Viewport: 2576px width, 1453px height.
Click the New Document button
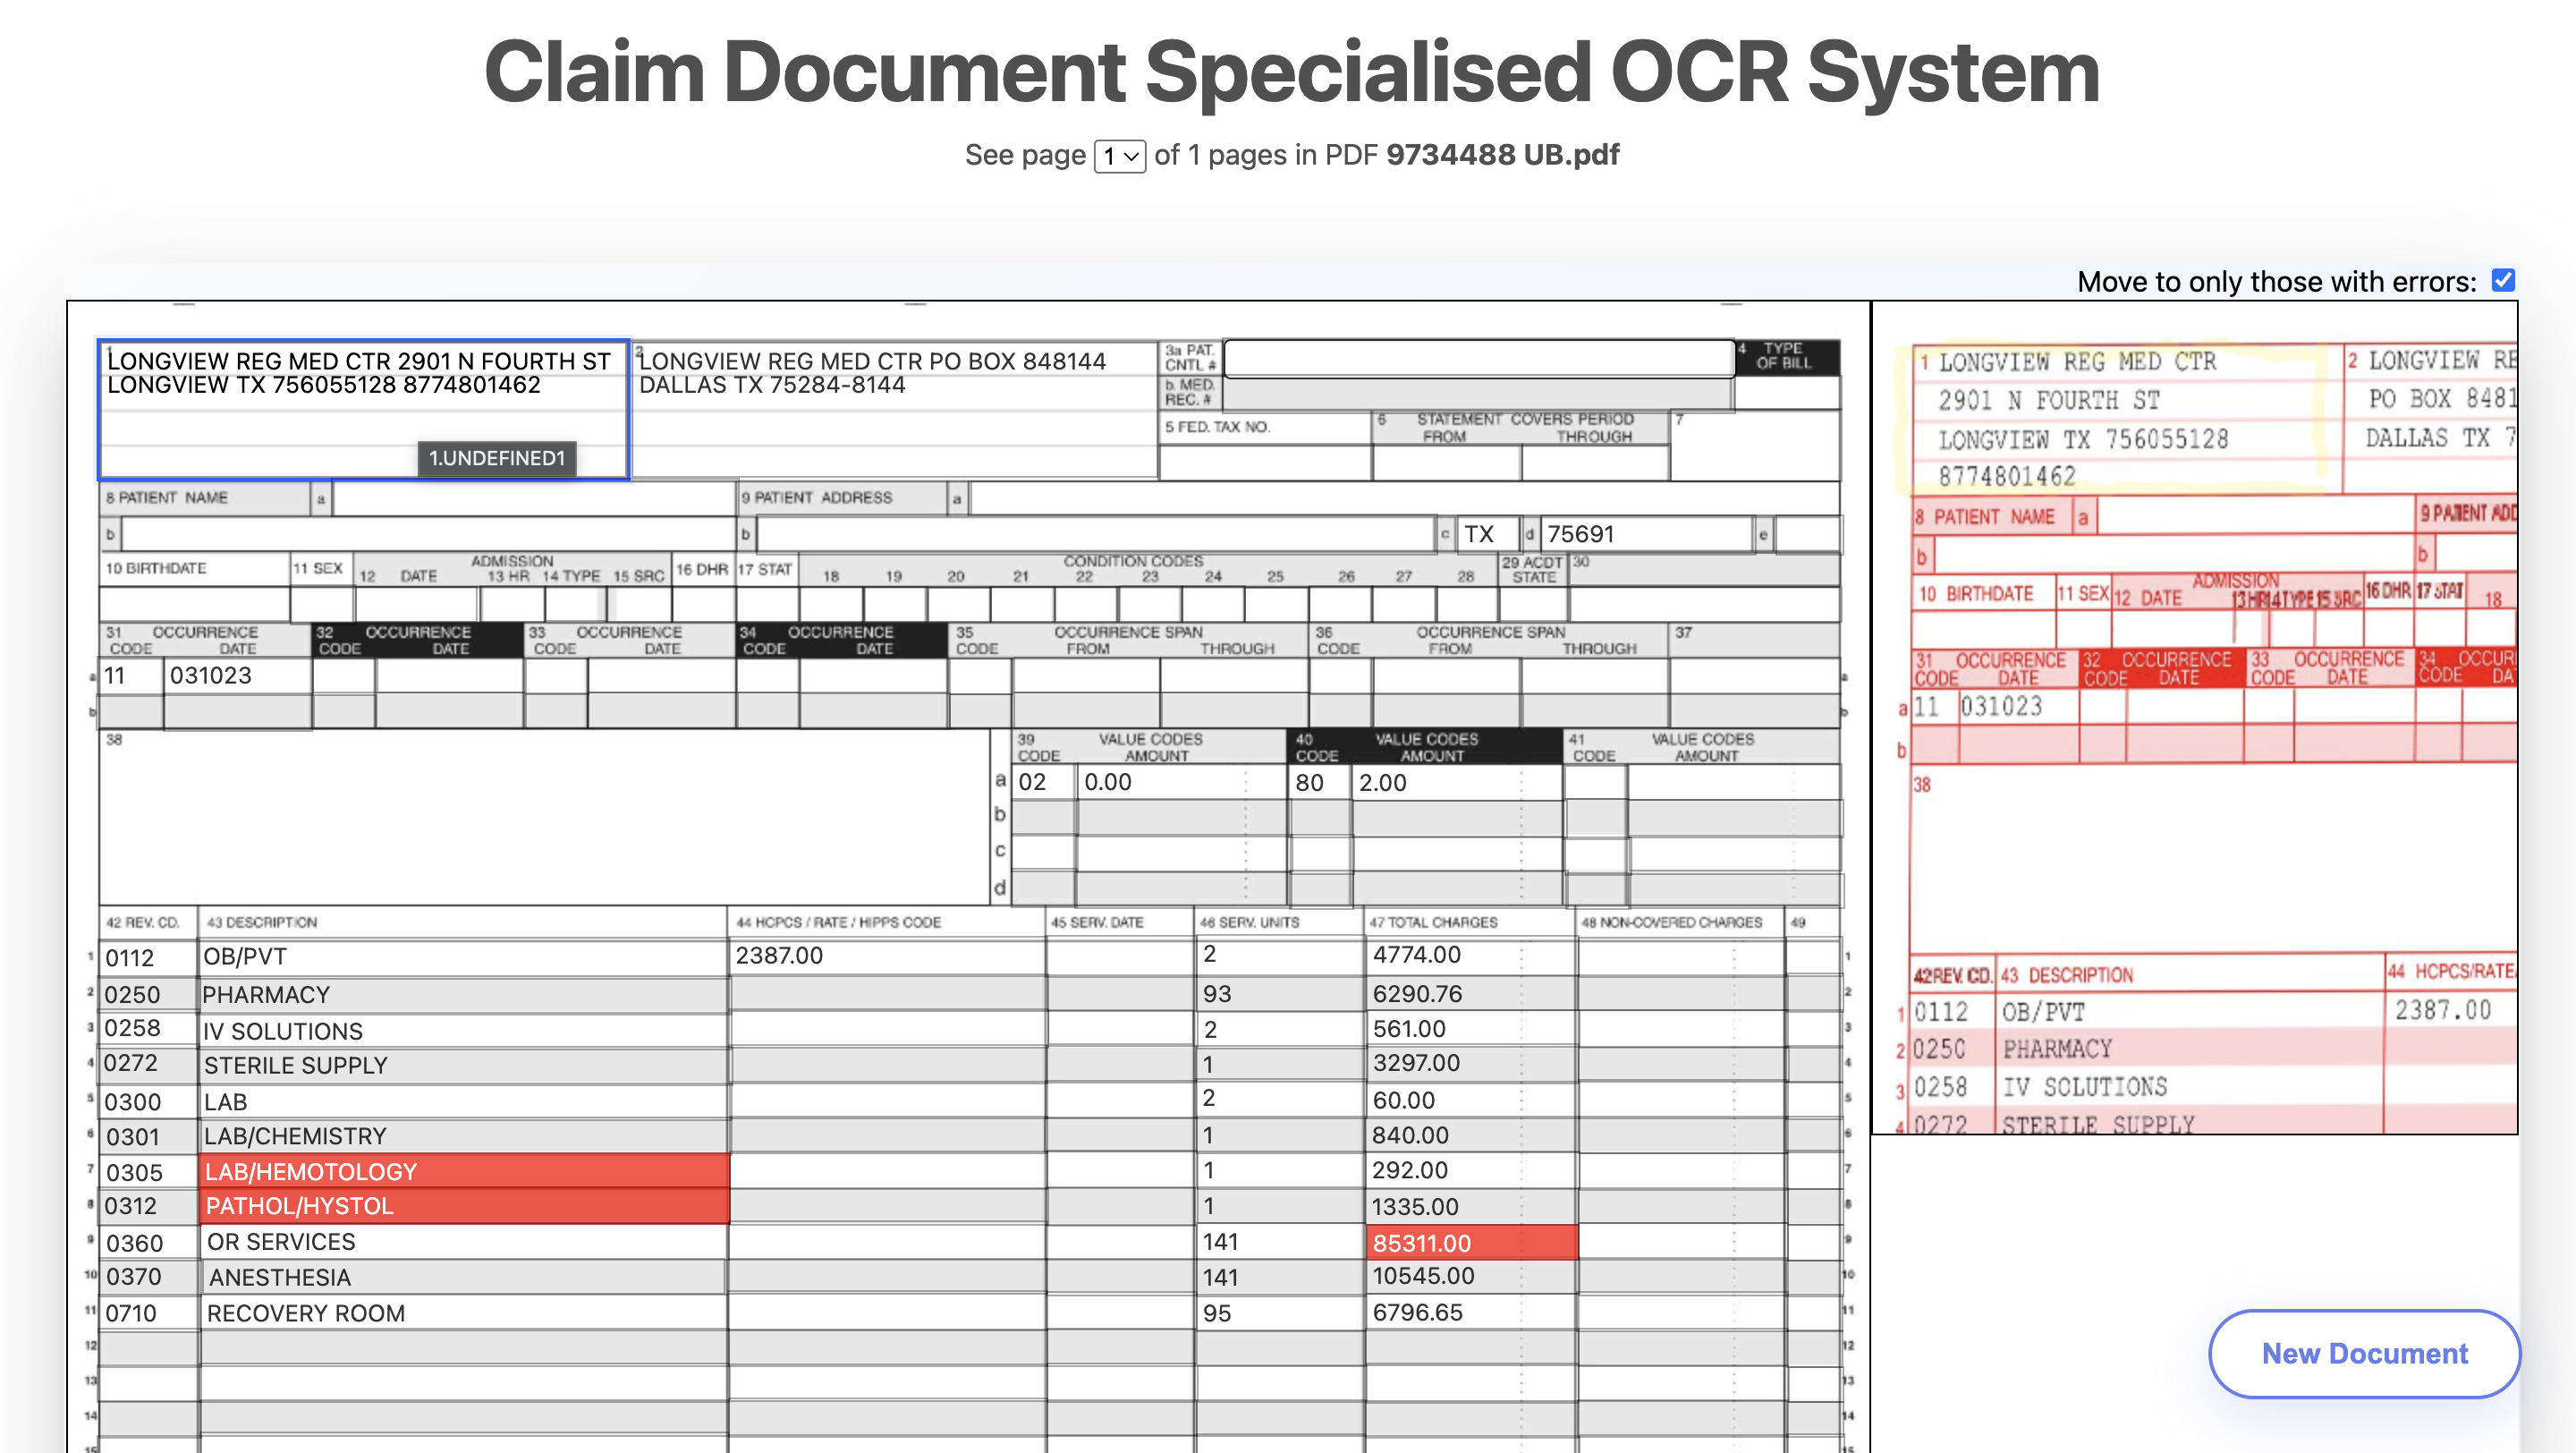click(x=2363, y=1354)
